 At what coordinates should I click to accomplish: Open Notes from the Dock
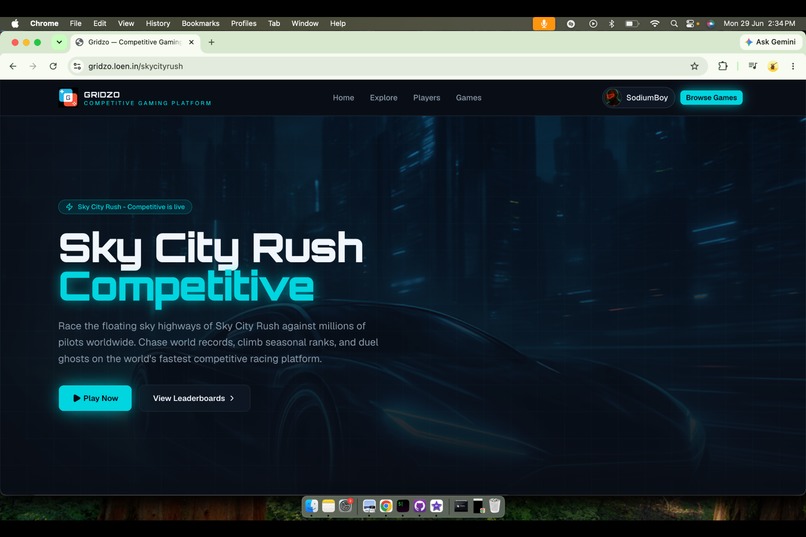click(328, 506)
